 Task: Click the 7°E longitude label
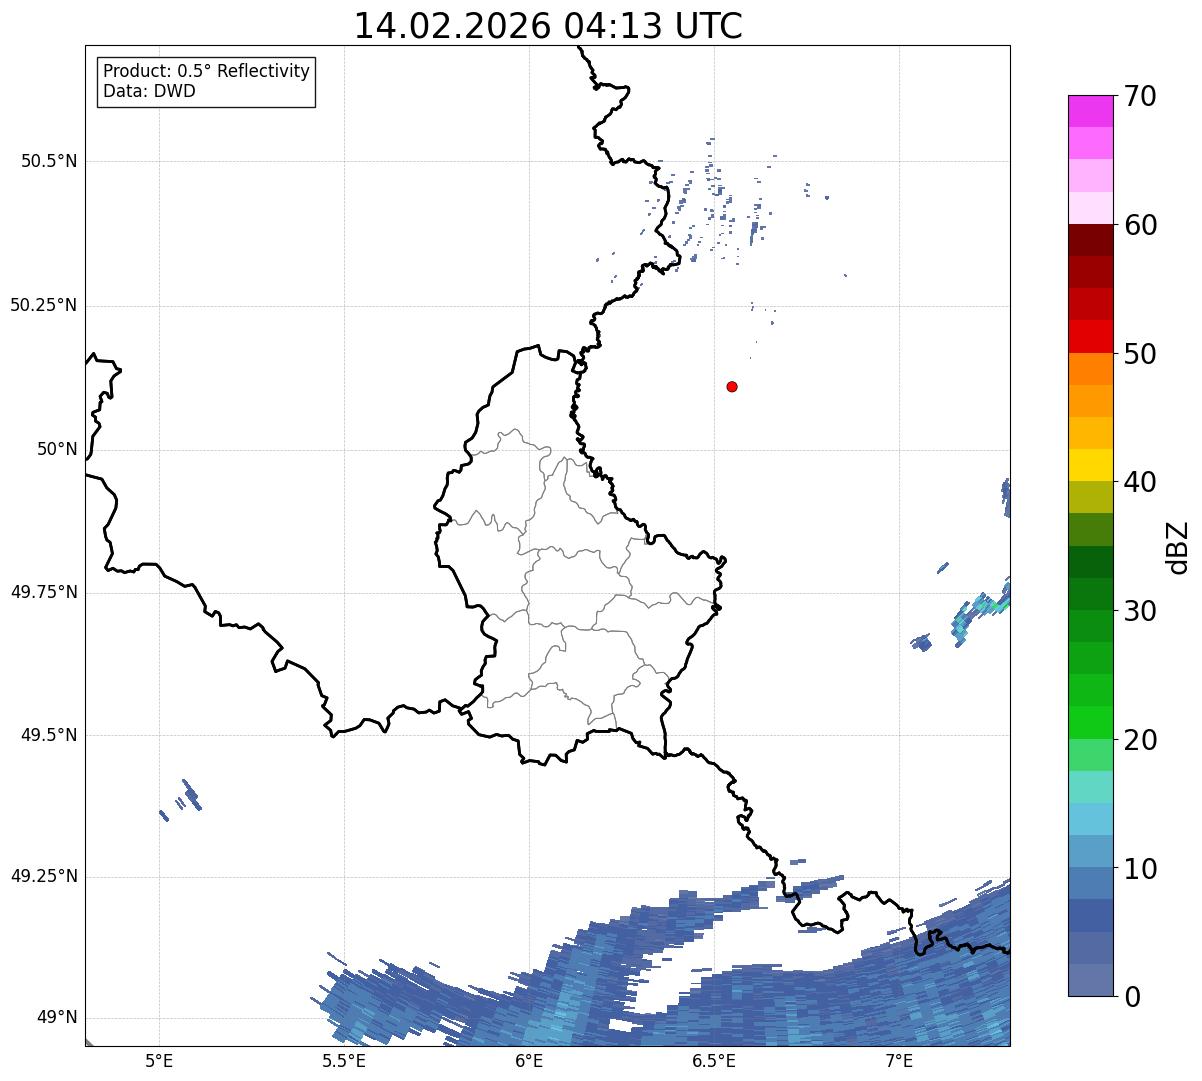[x=899, y=1060]
